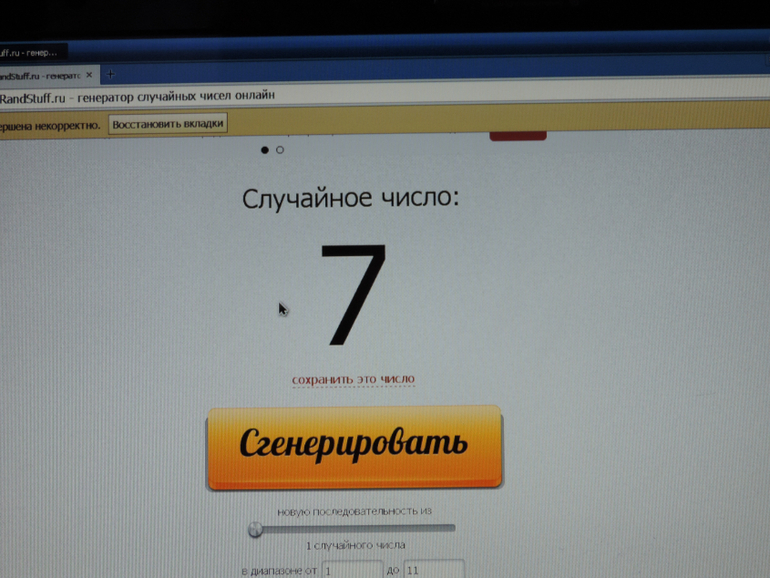Click the page title генератор случайных чисел онлайн

(138, 97)
